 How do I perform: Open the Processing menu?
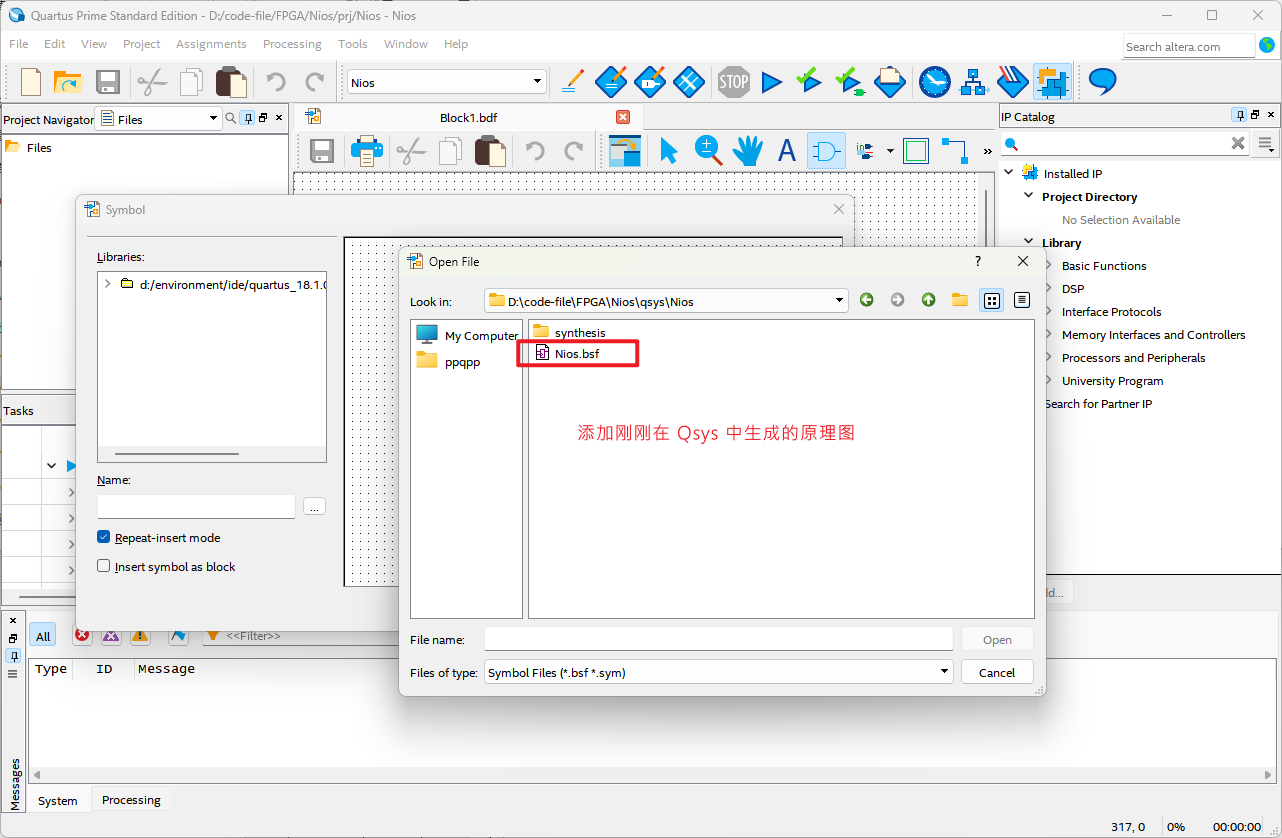click(x=292, y=44)
